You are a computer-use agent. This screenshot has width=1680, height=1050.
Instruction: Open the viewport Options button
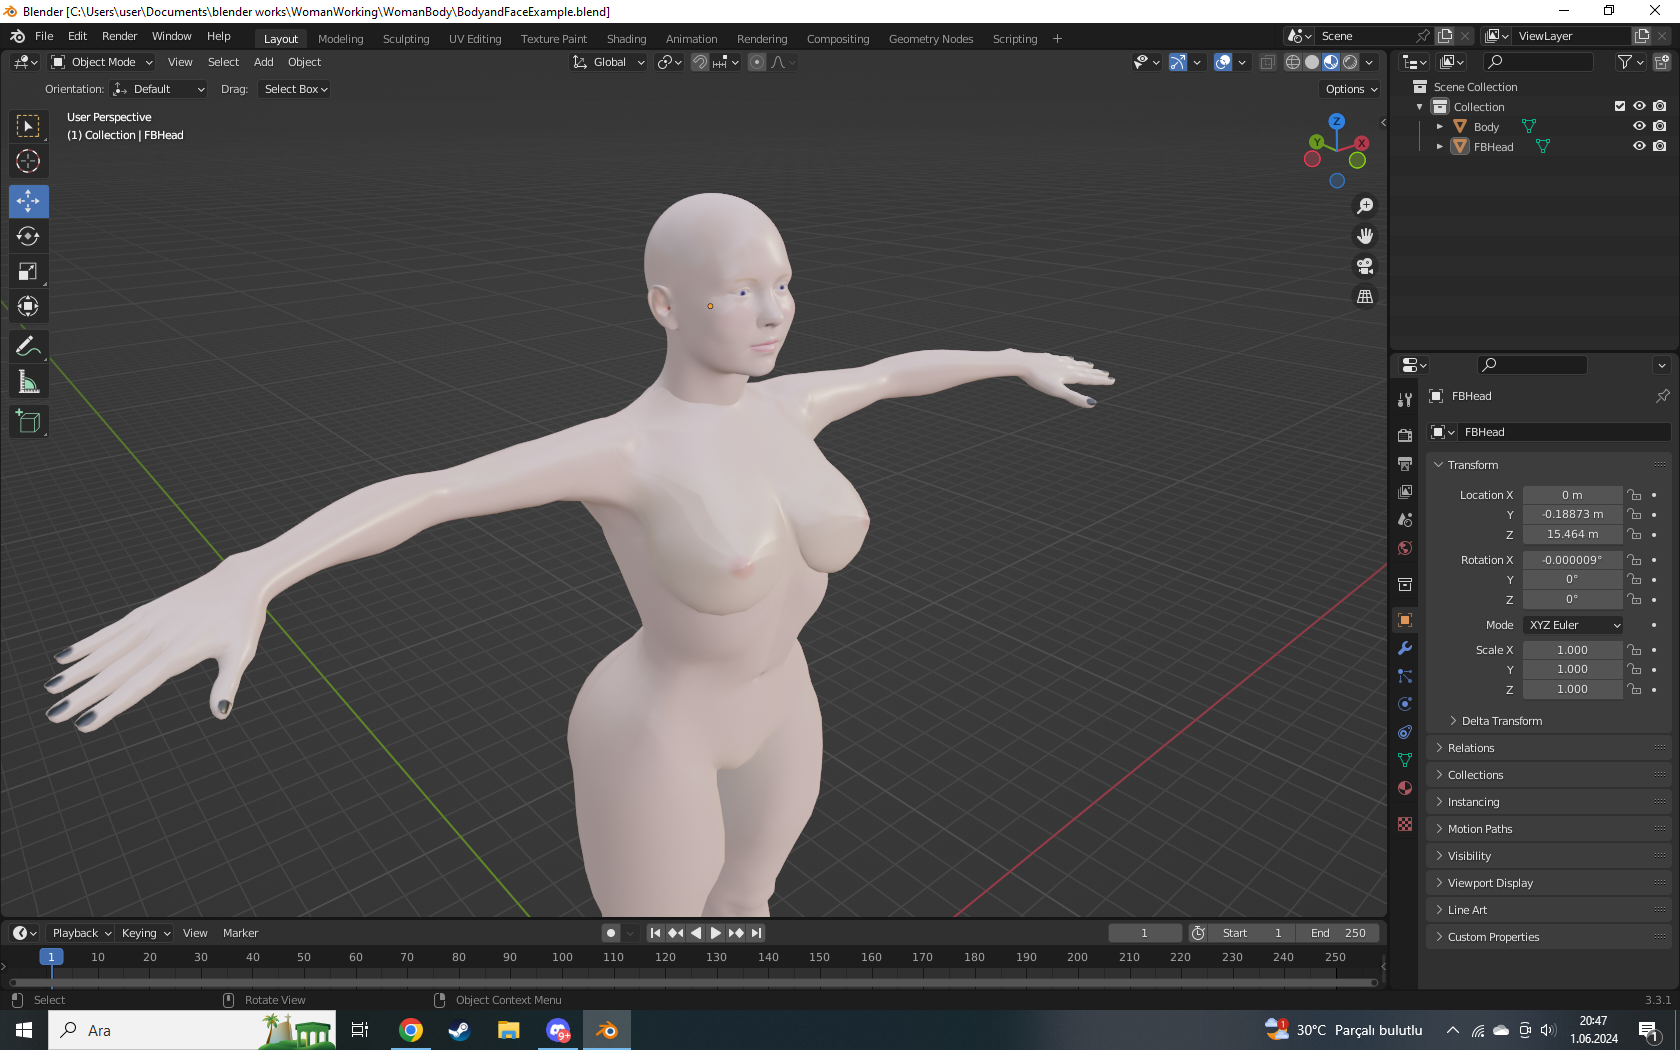click(1351, 89)
